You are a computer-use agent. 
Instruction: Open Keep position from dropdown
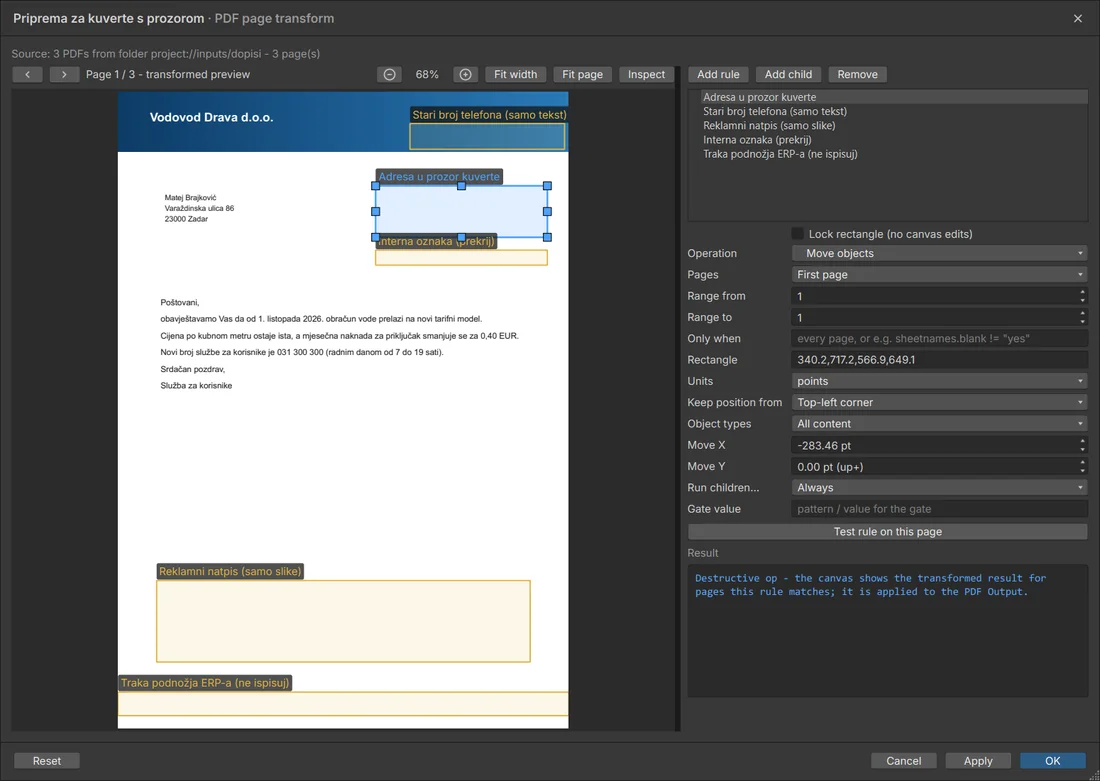coord(939,402)
